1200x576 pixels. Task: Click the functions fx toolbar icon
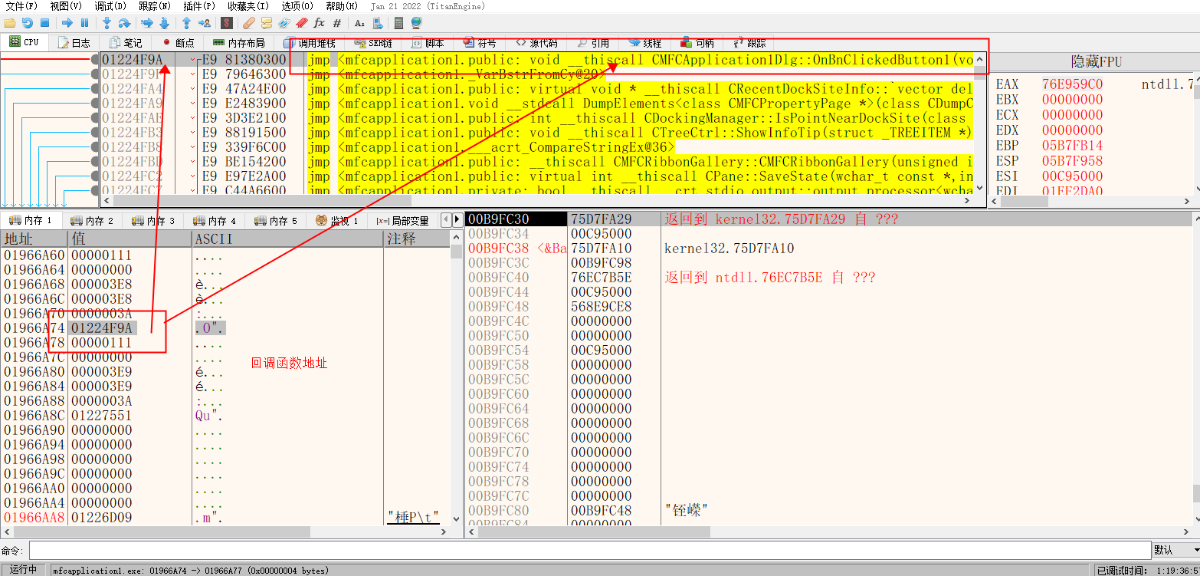coord(319,23)
